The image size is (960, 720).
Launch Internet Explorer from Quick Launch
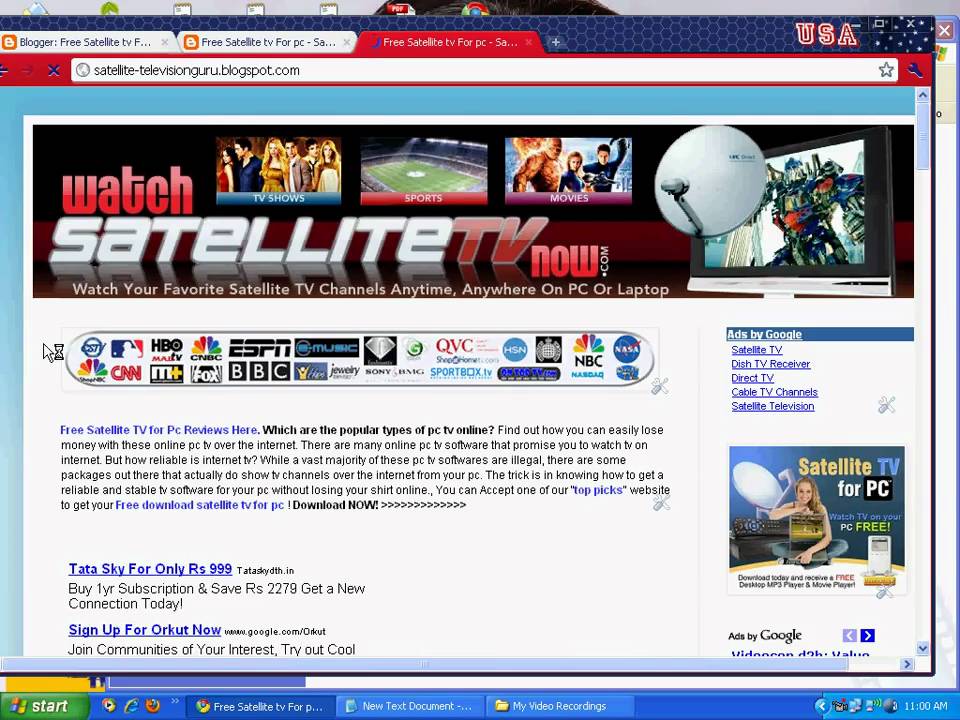pos(131,705)
